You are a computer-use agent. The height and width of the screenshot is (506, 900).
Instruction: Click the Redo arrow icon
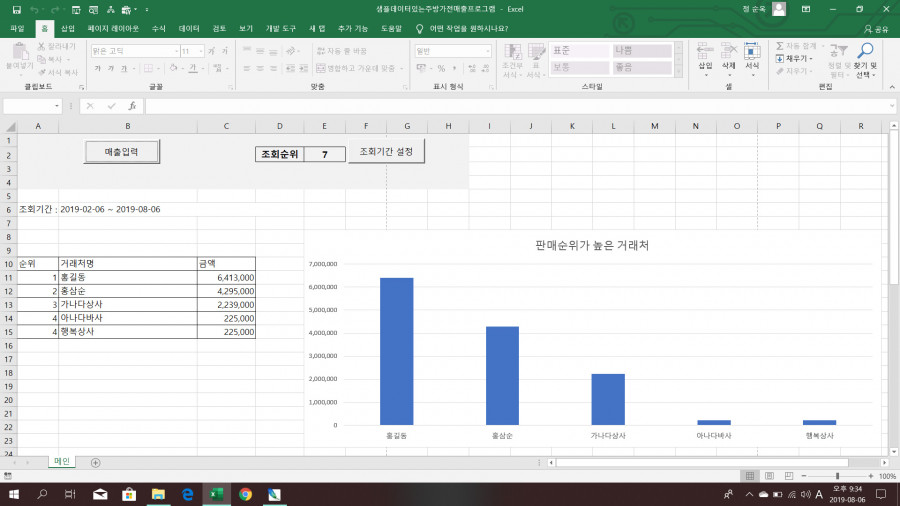[x=55, y=10]
